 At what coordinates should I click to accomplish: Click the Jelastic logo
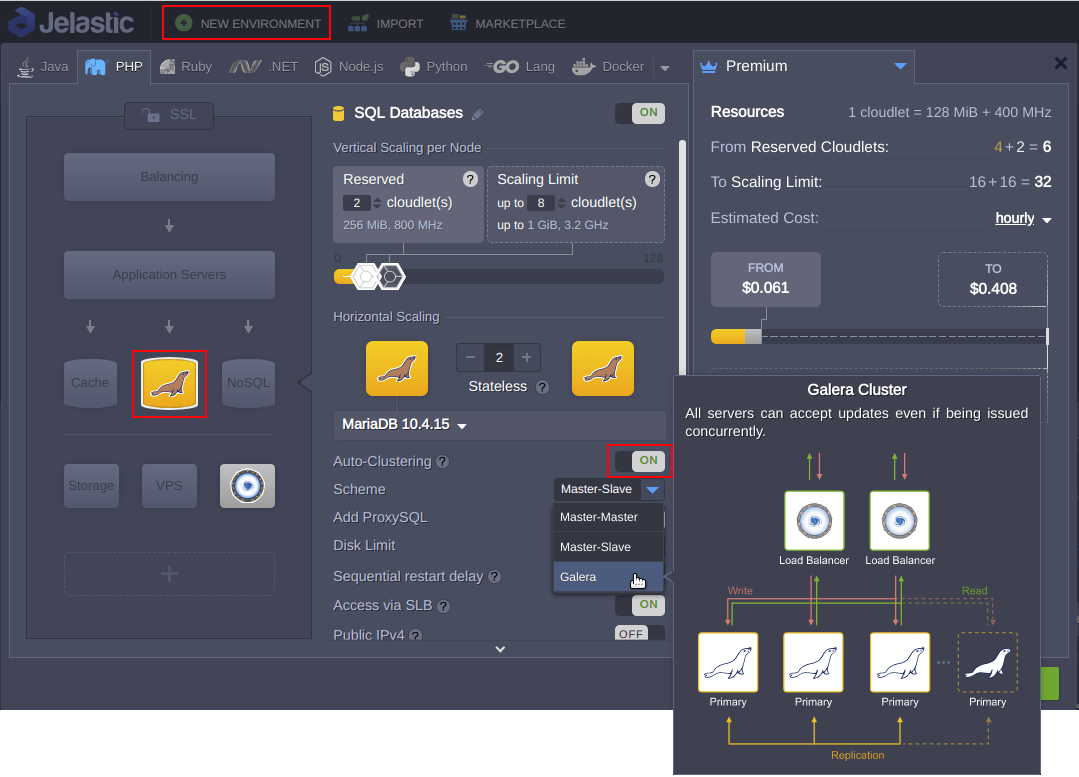(71, 22)
